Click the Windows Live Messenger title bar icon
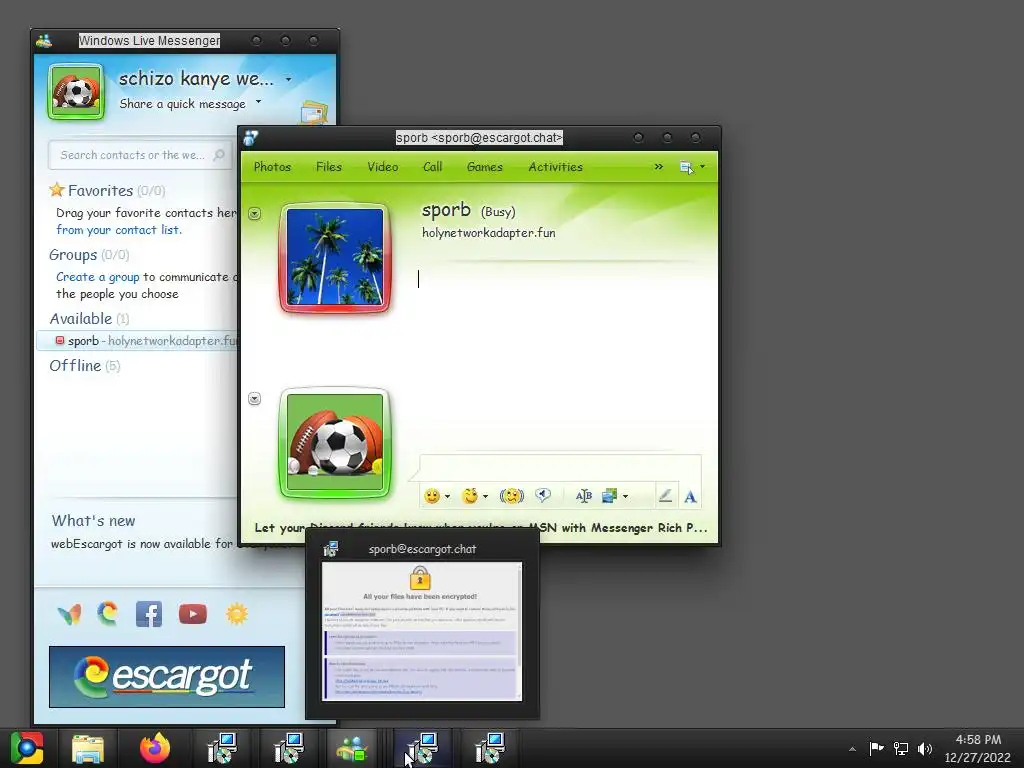 (44, 40)
